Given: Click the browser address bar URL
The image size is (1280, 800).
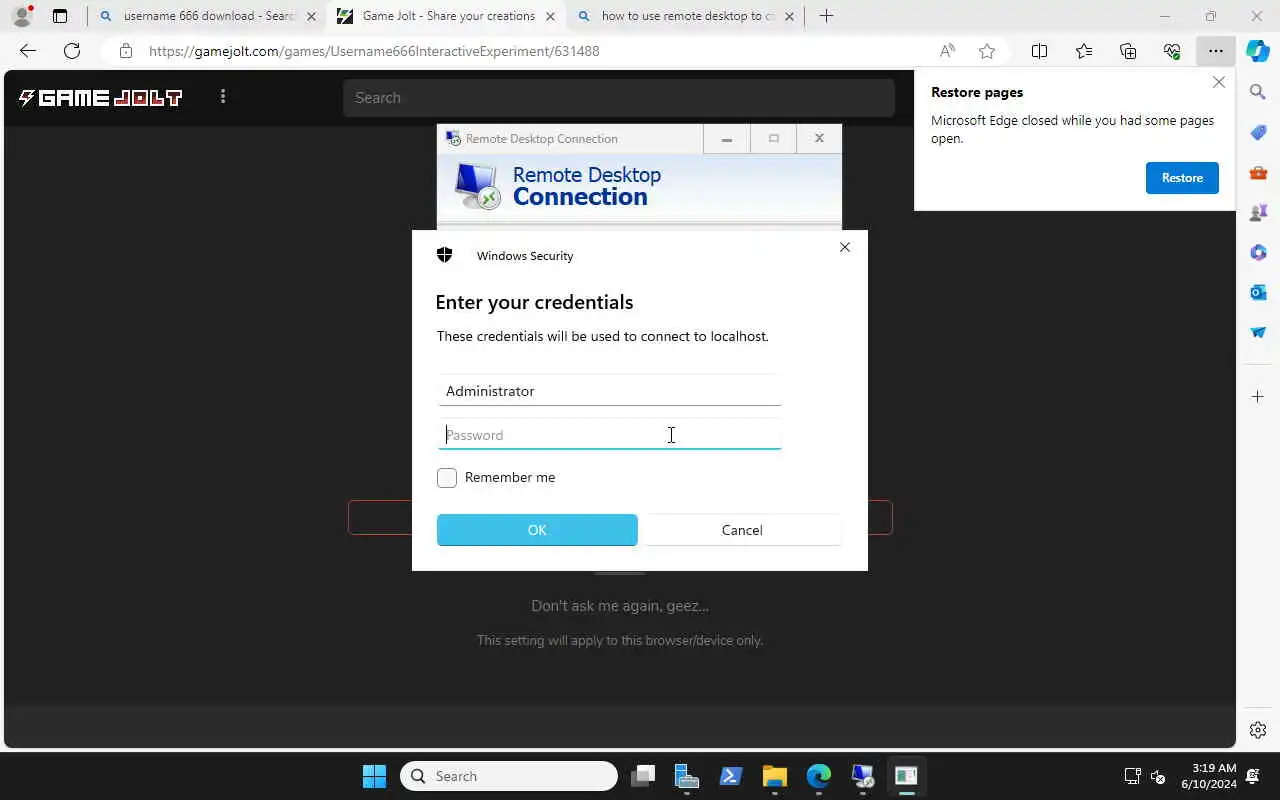Looking at the screenshot, I should 374,51.
